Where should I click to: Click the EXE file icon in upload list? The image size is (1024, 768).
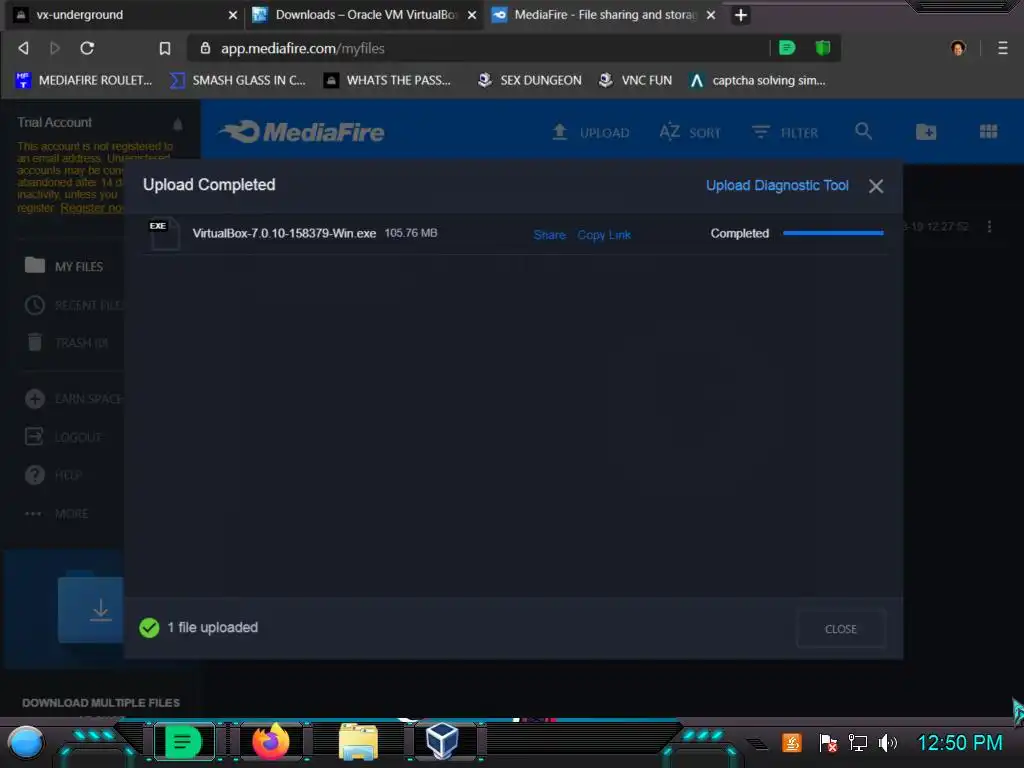[x=164, y=233]
